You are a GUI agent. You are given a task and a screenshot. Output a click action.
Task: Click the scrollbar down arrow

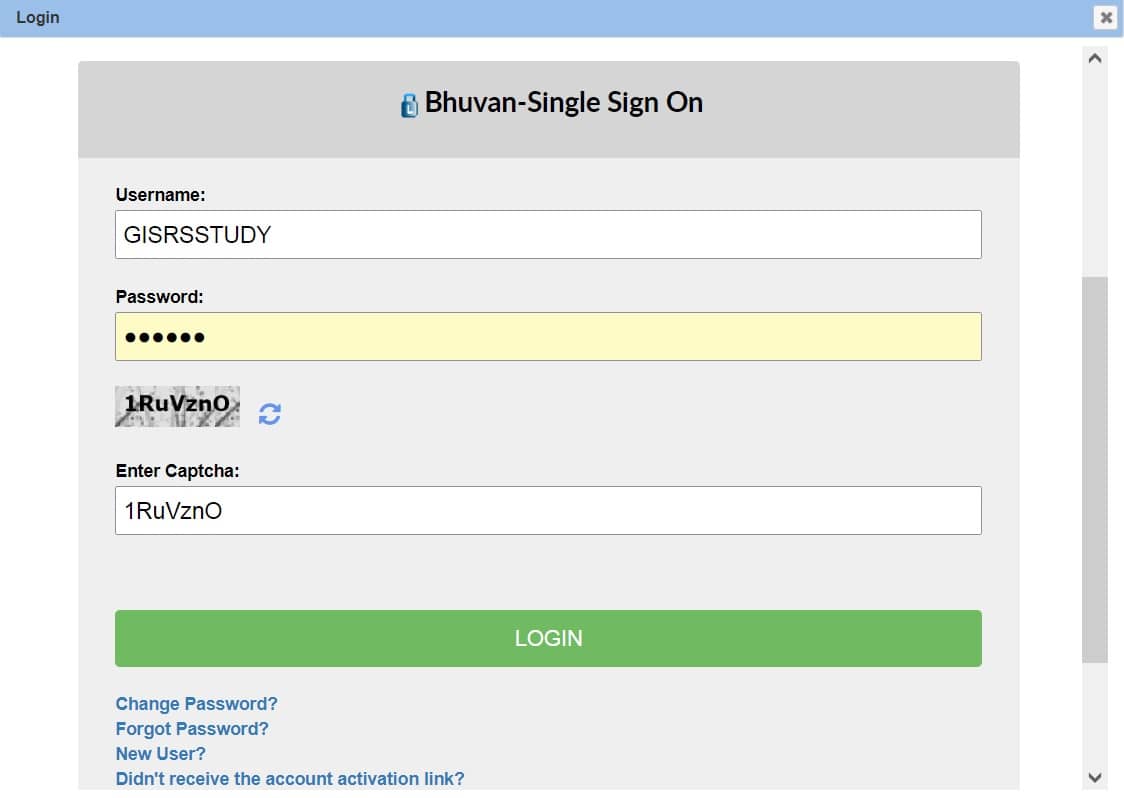pos(1096,775)
